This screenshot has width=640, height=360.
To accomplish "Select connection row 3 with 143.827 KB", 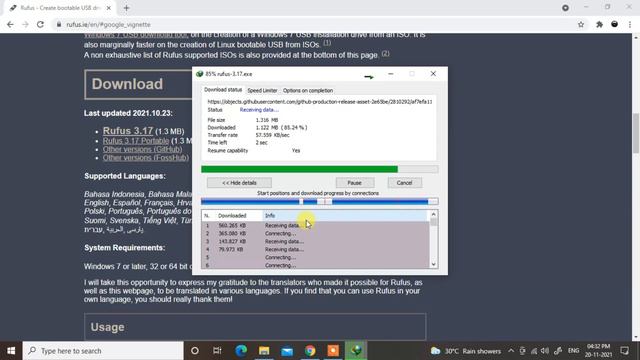I will (x=315, y=241).
